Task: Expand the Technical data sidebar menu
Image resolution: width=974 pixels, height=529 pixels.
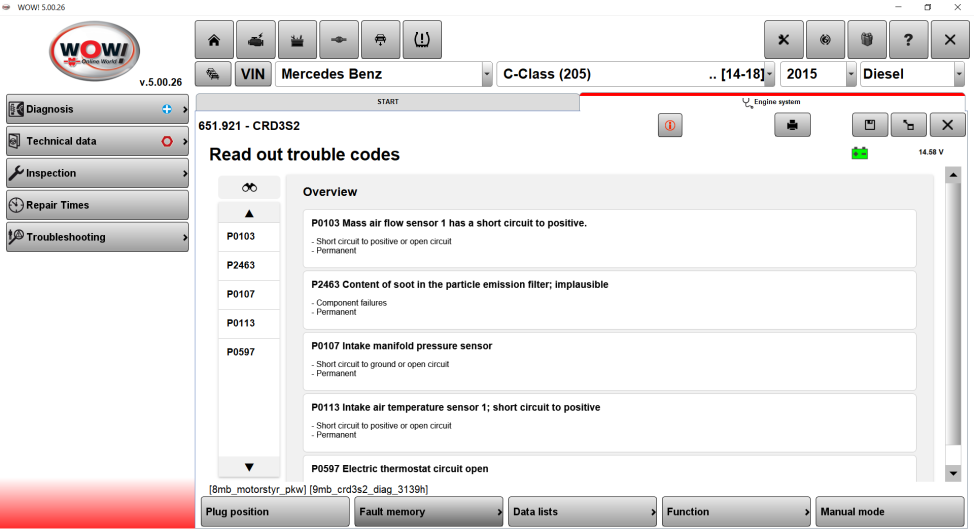Action: (98, 142)
